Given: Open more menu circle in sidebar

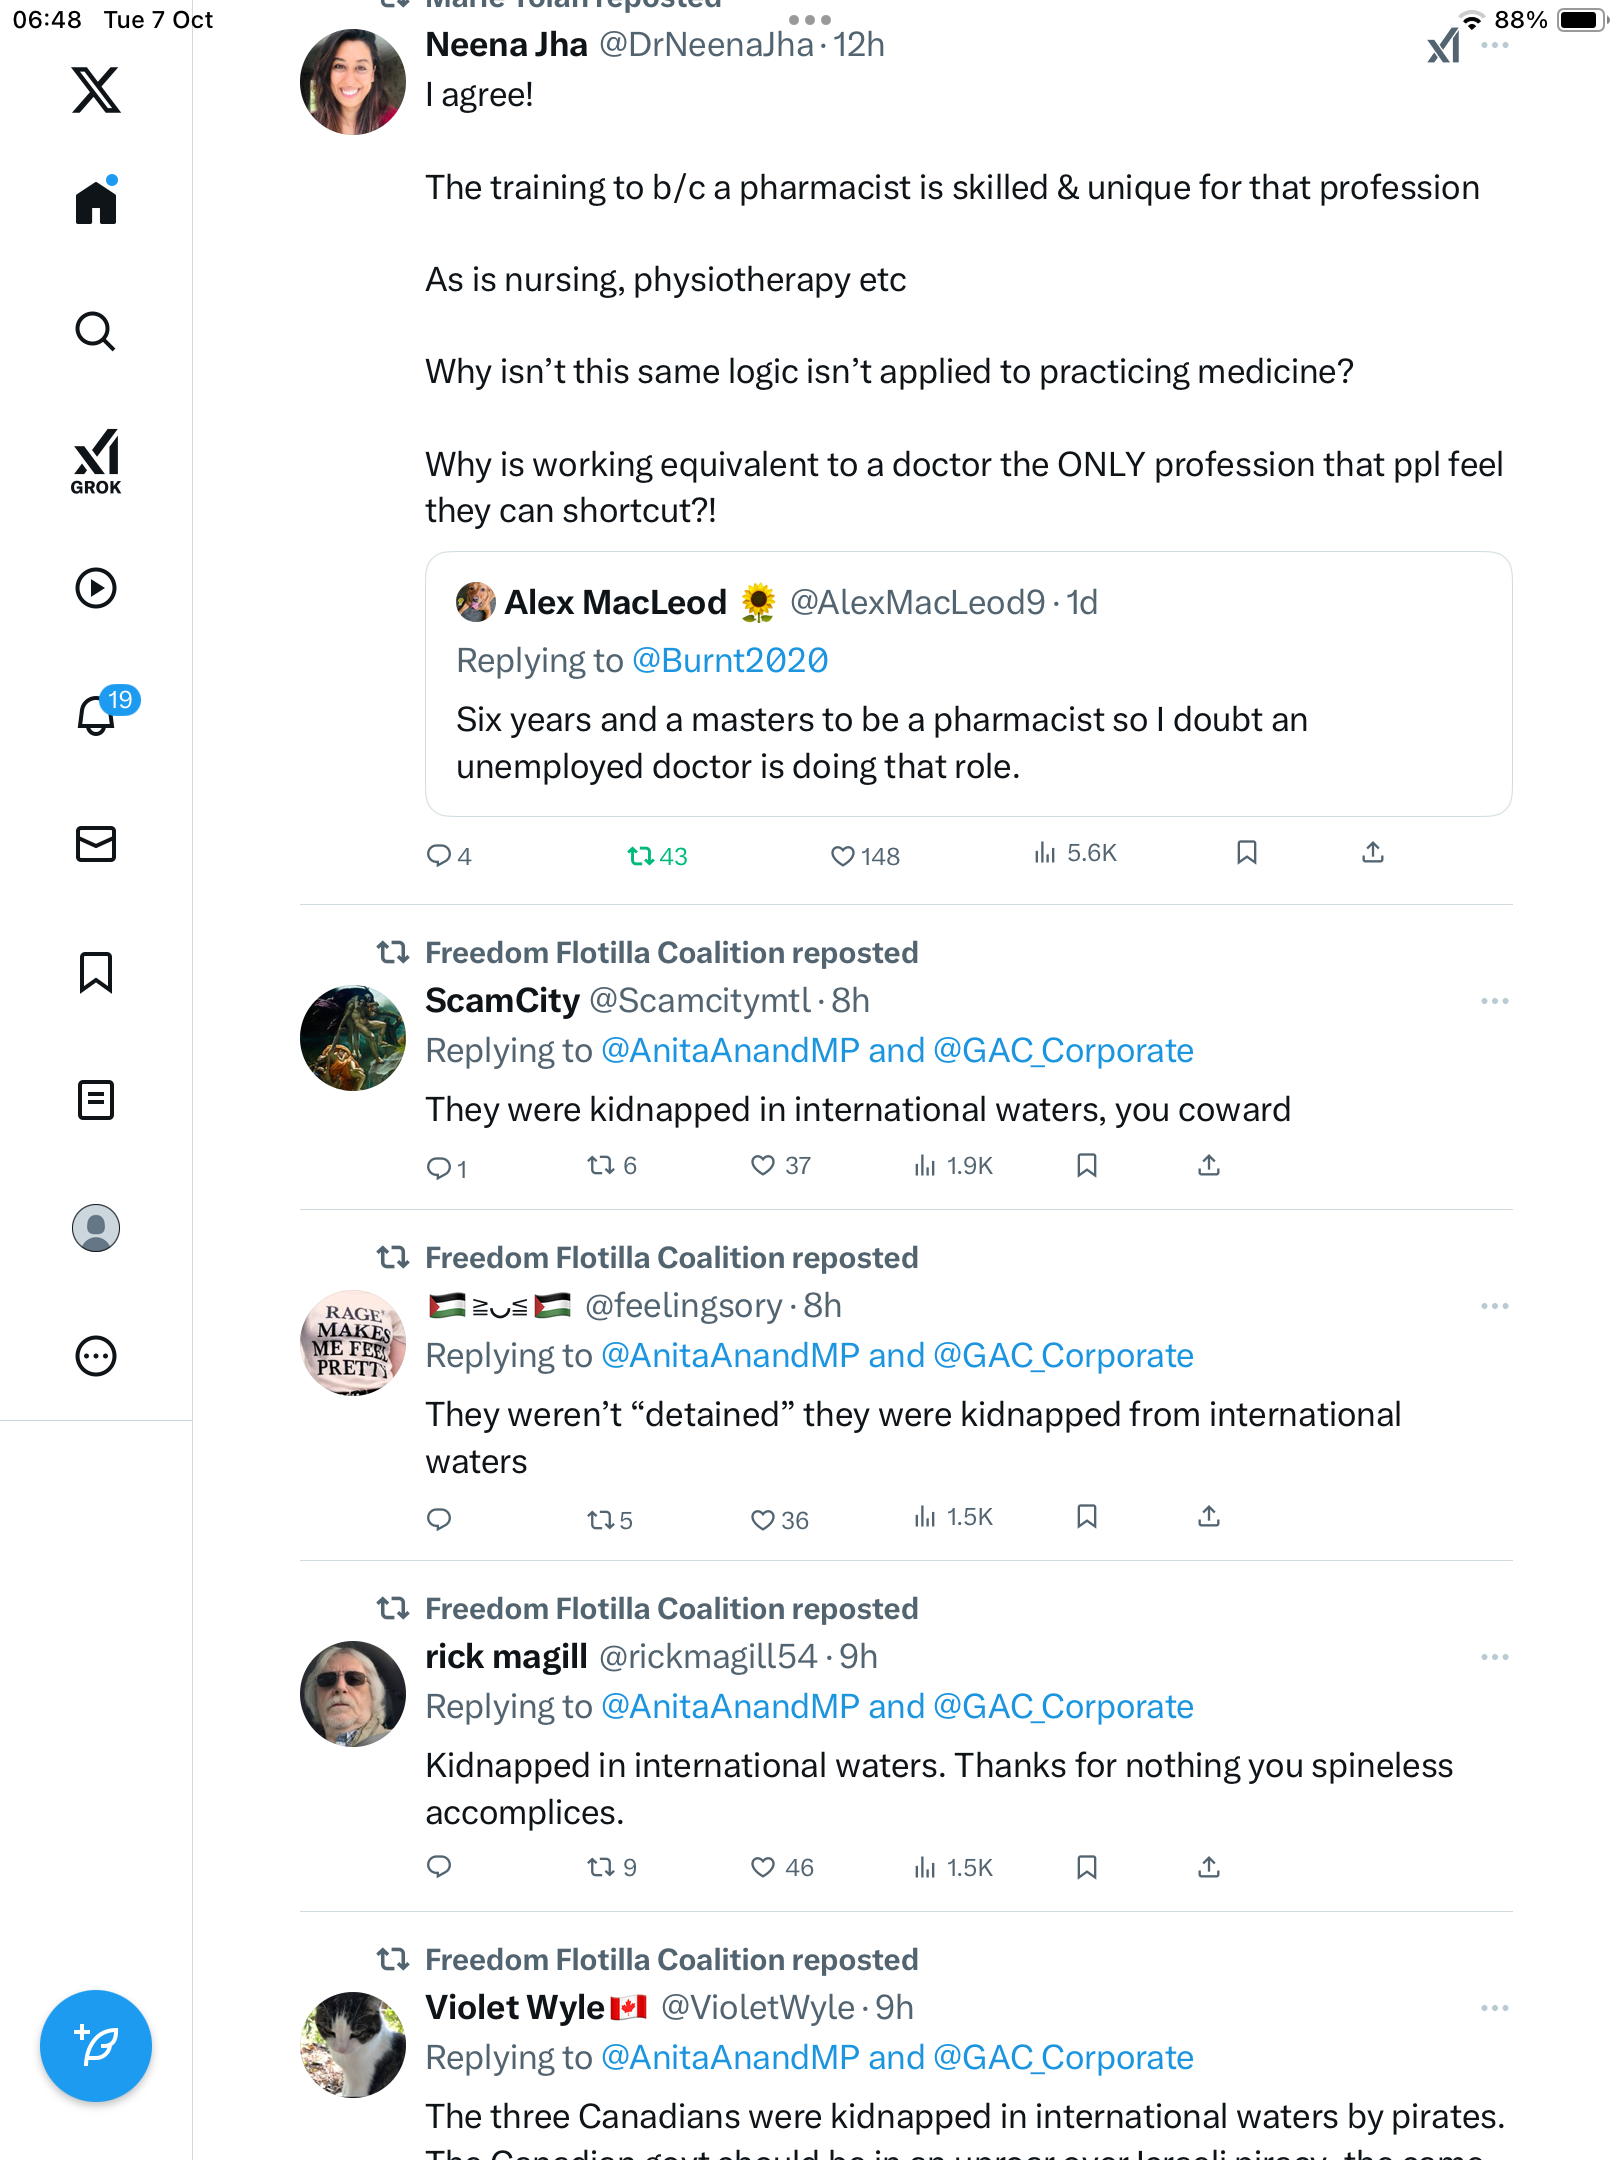Looking at the screenshot, I should [96, 1356].
